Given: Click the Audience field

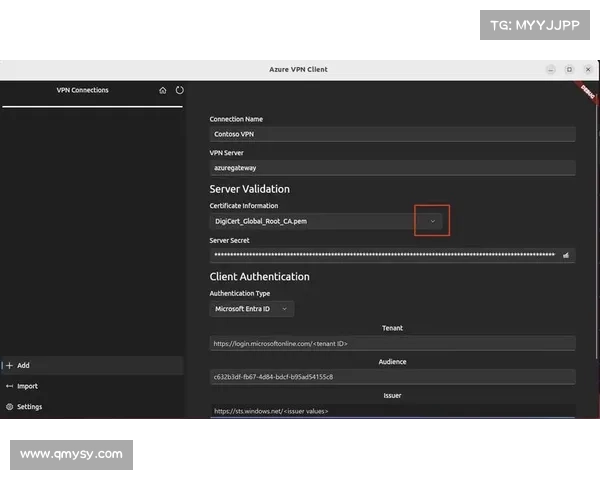Looking at the screenshot, I should [x=392, y=377].
